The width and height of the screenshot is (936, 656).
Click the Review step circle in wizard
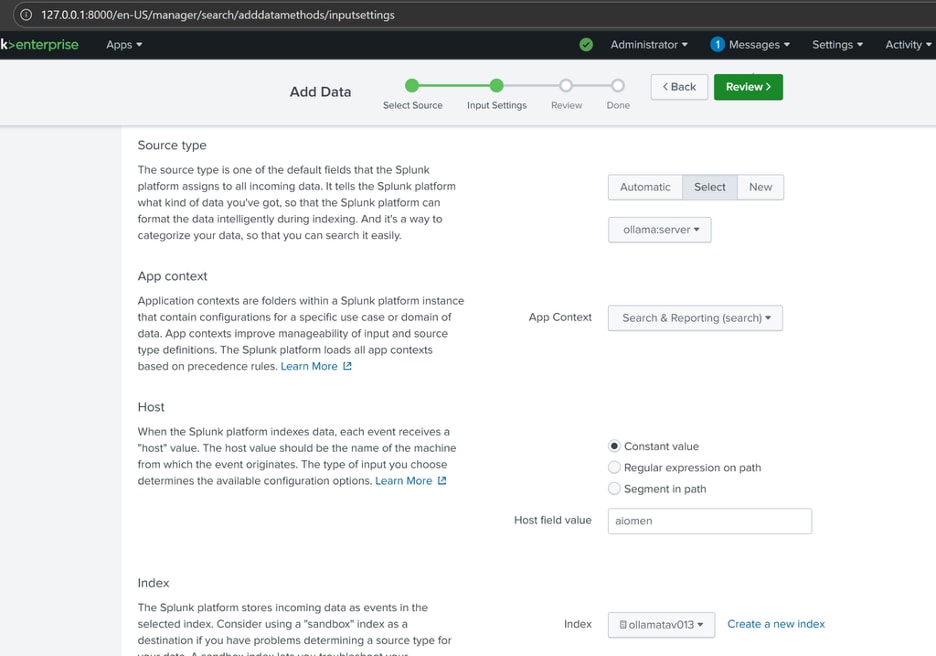point(566,86)
